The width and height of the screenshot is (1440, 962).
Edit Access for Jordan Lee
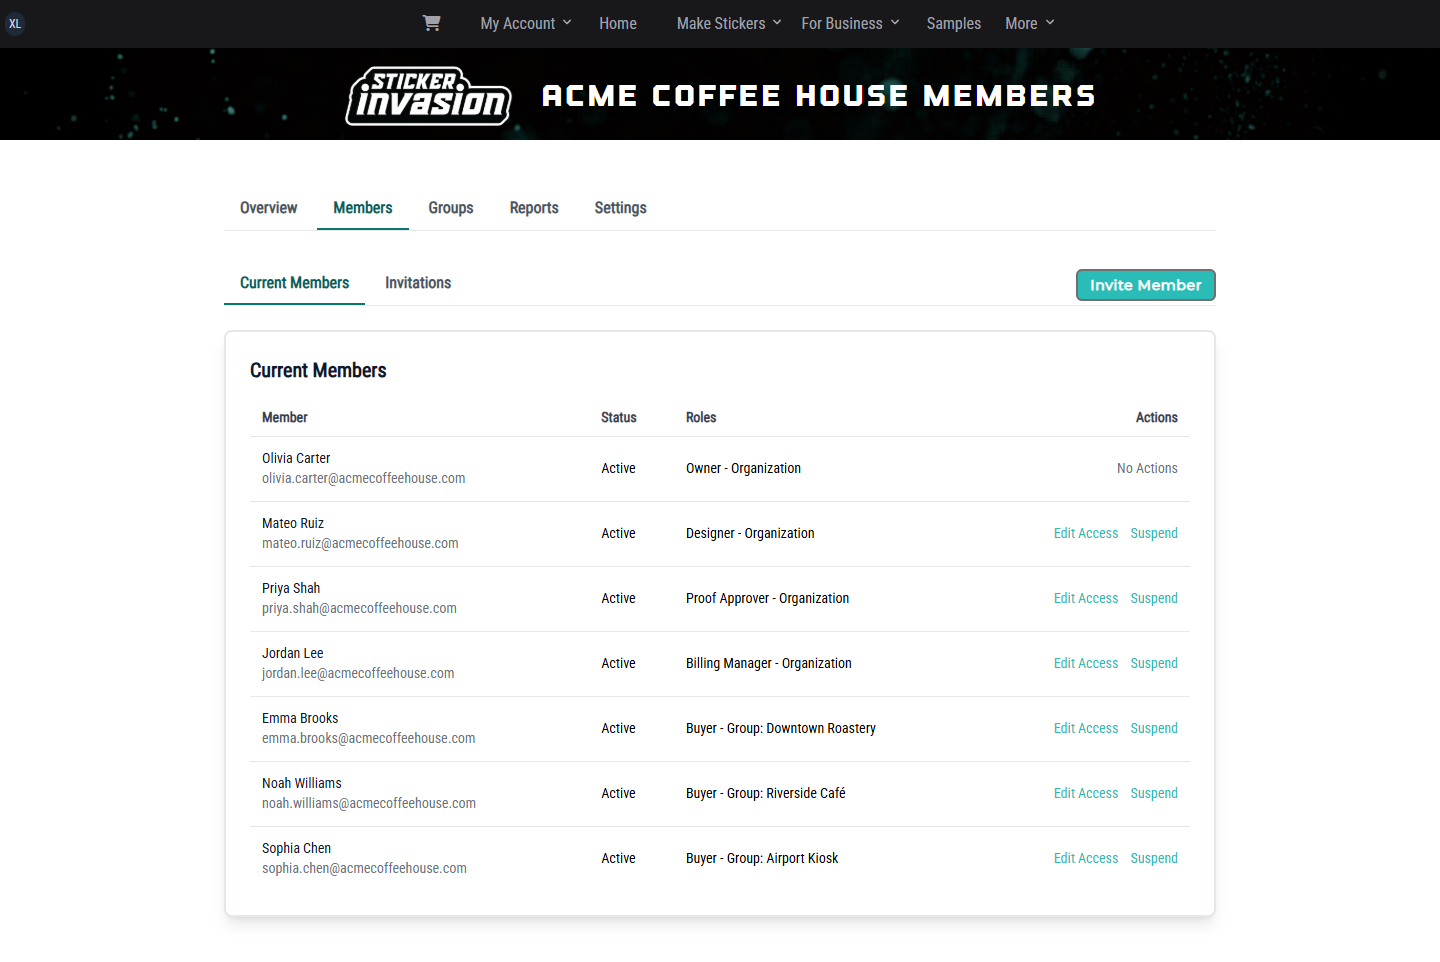1086,663
